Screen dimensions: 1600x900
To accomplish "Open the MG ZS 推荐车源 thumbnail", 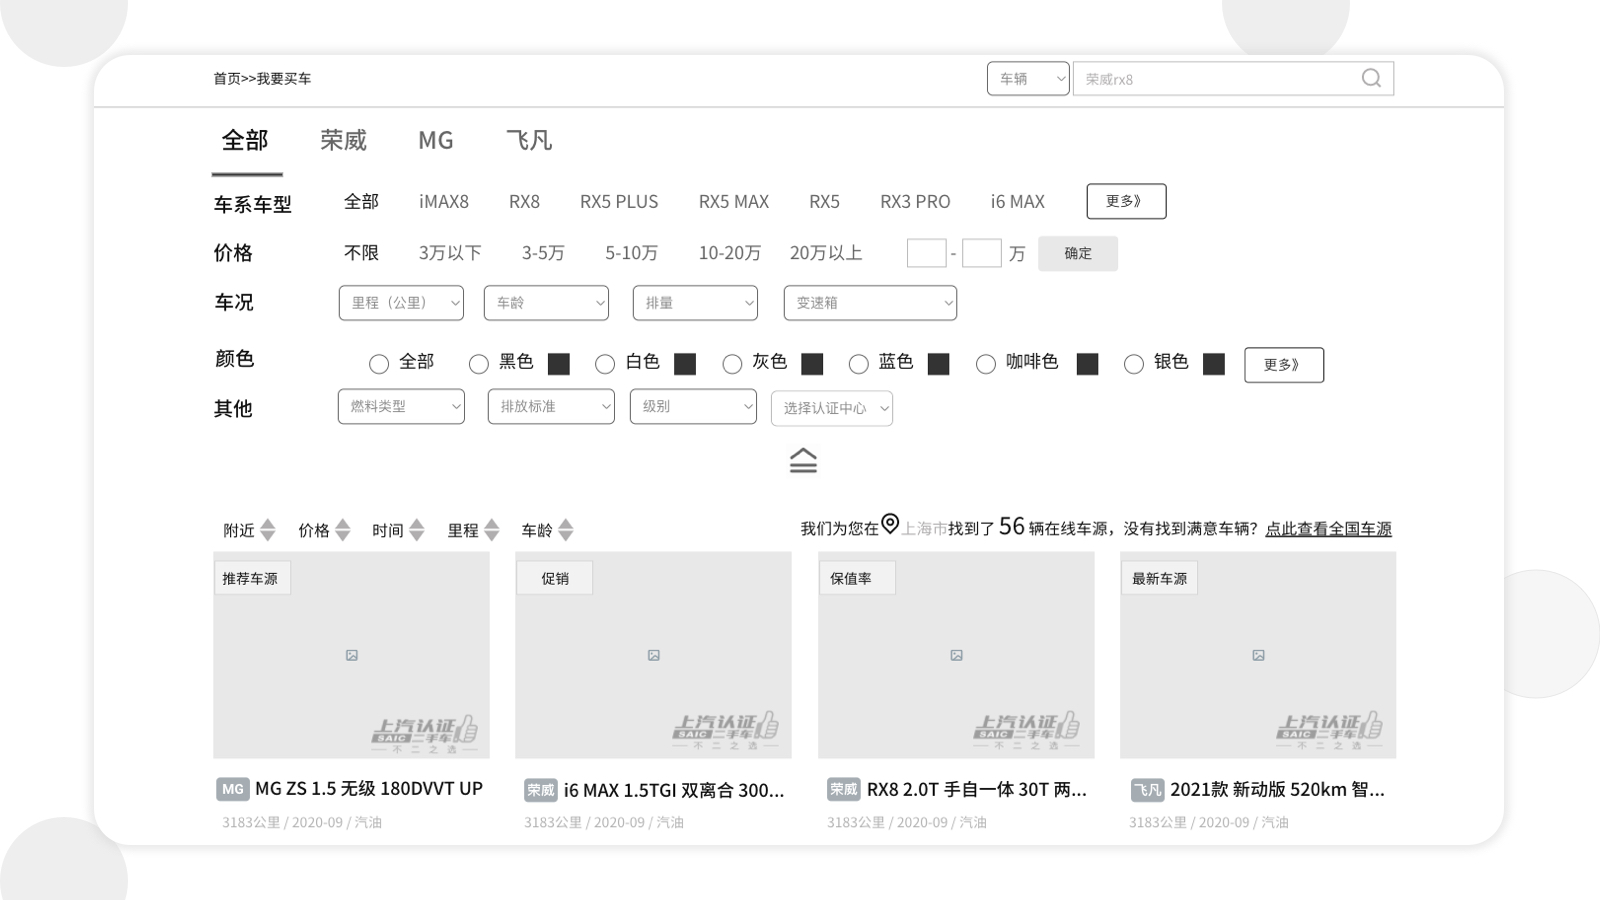I will tap(351, 655).
